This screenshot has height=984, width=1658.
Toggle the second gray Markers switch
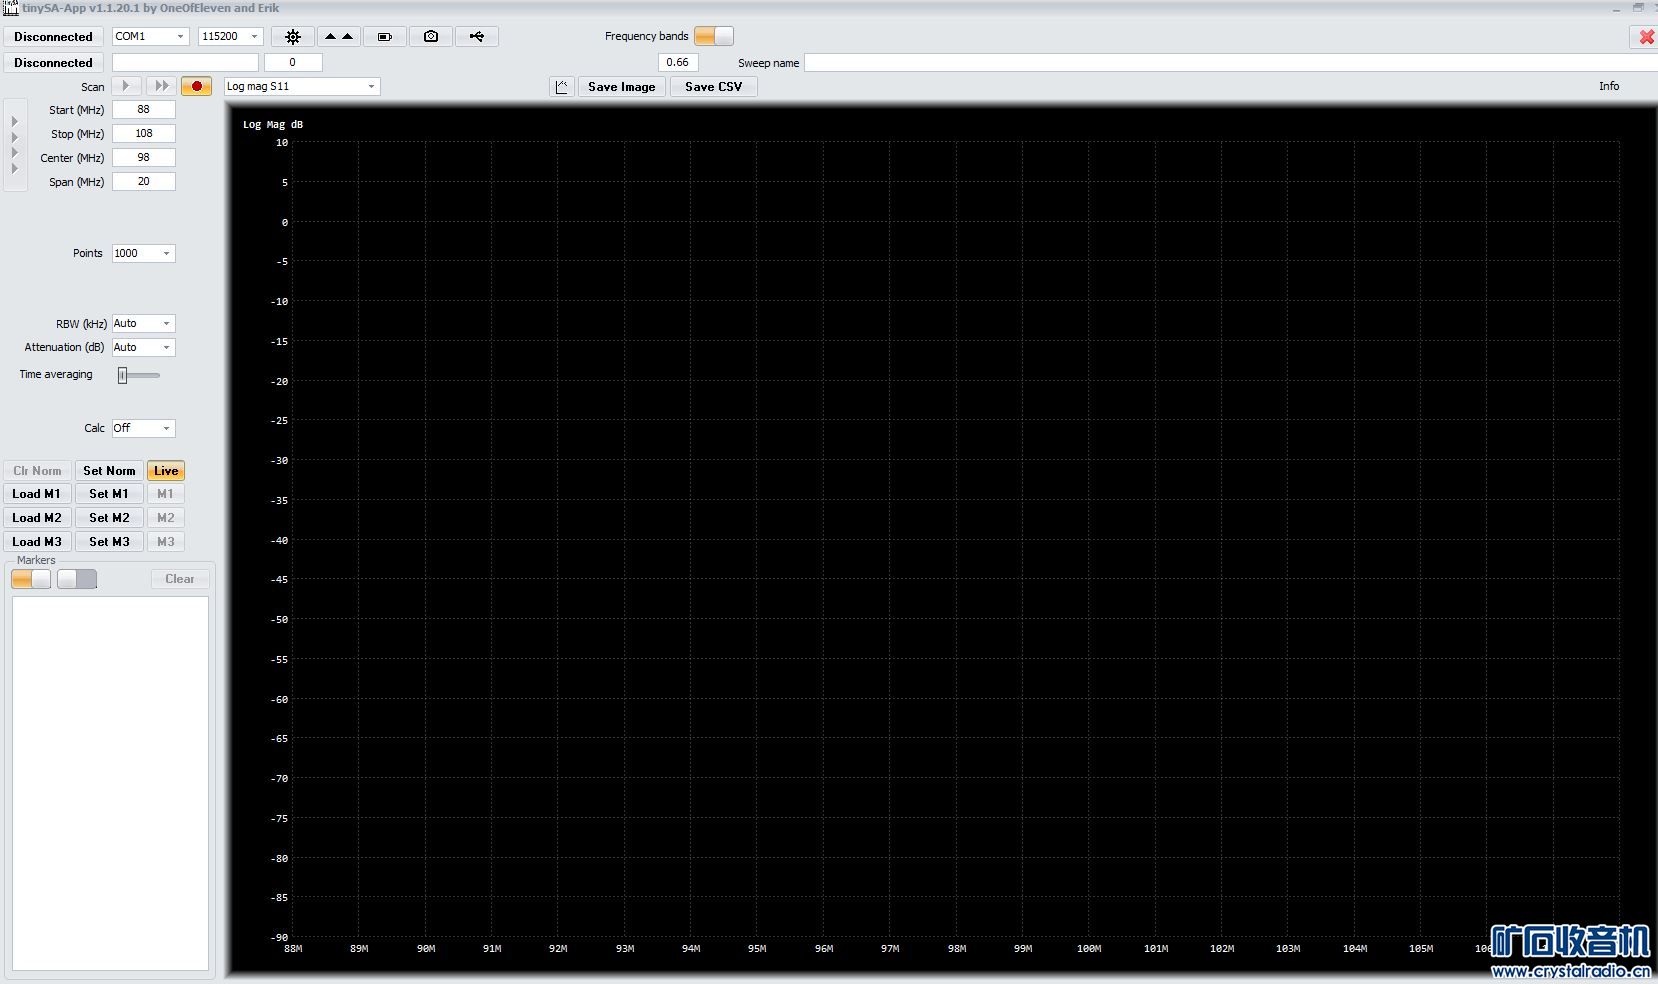(x=77, y=579)
